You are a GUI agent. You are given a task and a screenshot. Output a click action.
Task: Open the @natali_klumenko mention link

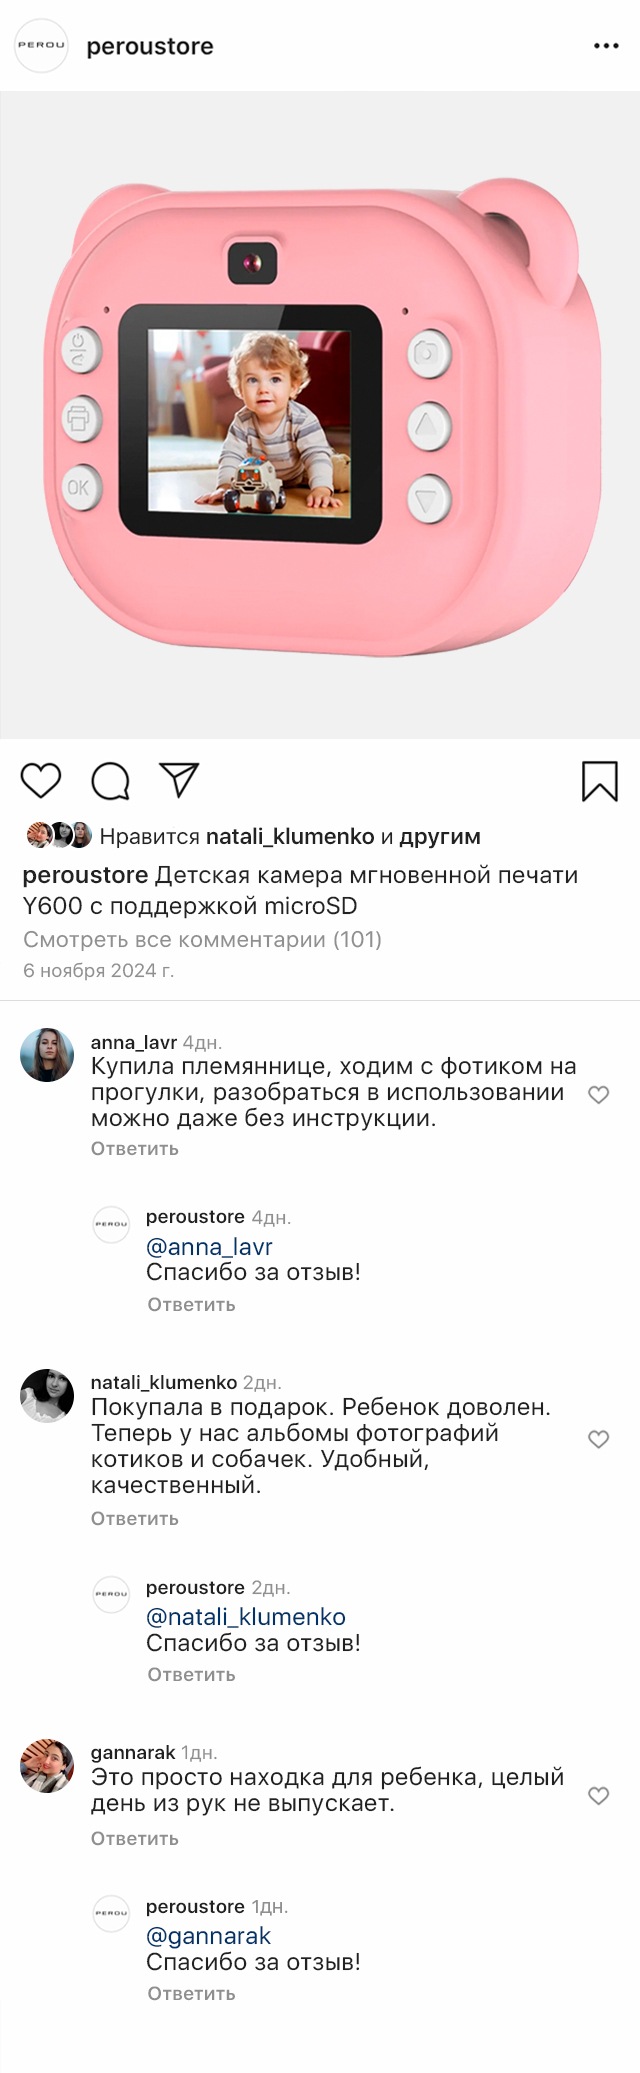pos(246,1617)
